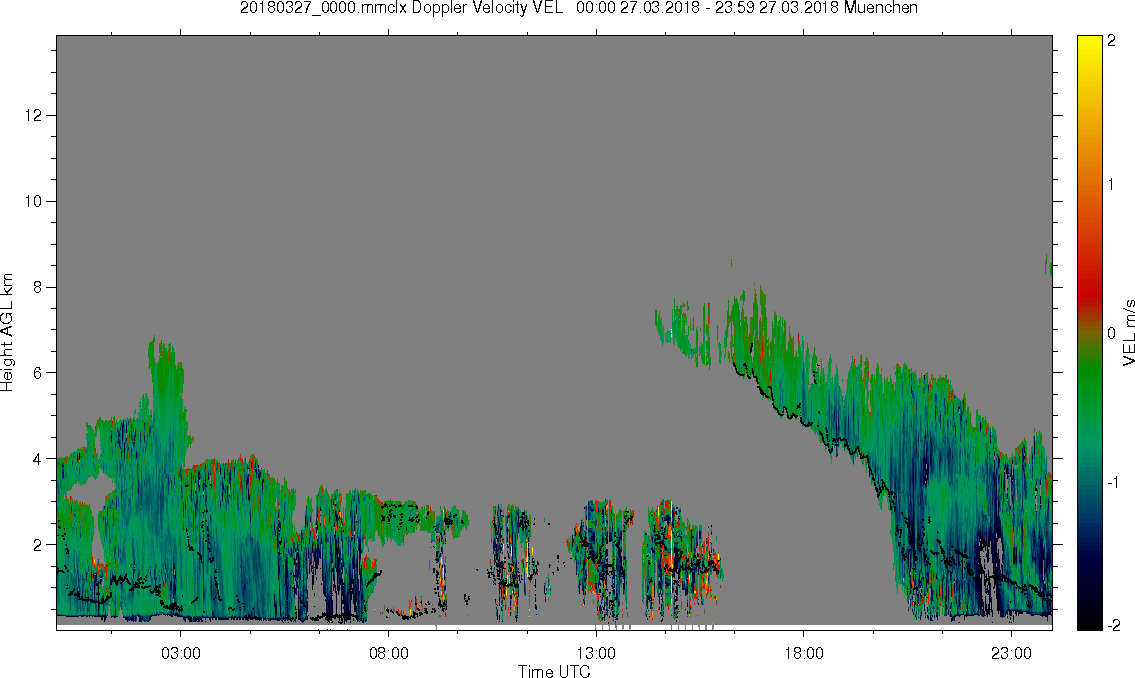1135x678 pixels.
Task: Select the '03:00' time axis label
Action: tap(180, 654)
